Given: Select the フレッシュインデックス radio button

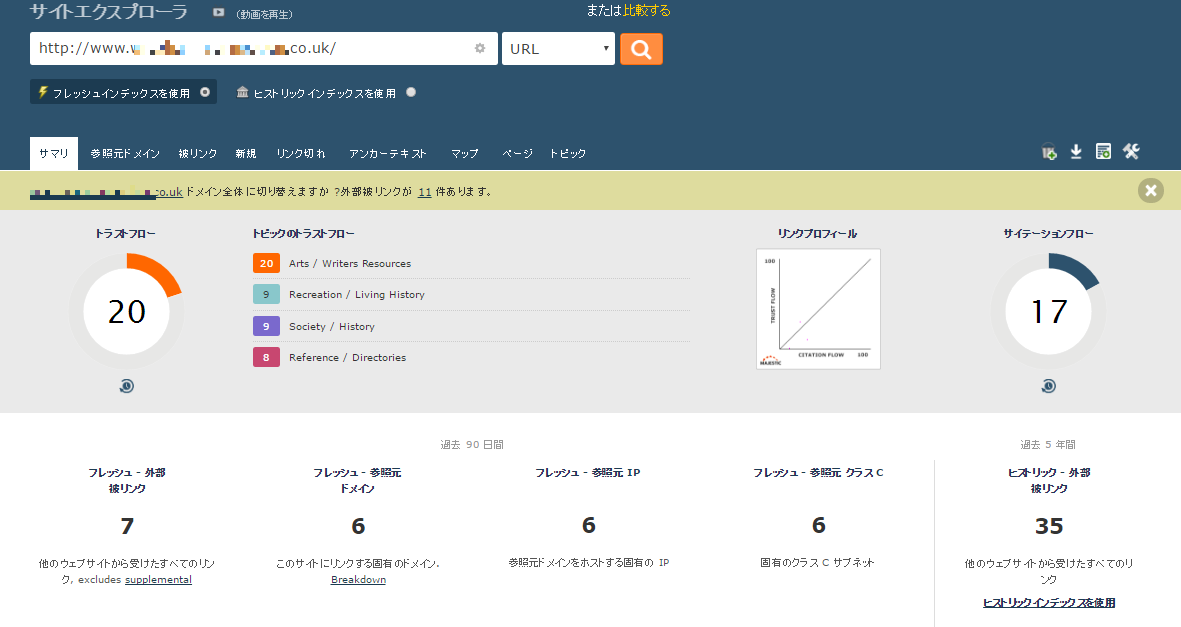Looking at the screenshot, I should click(x=205, y=92).
